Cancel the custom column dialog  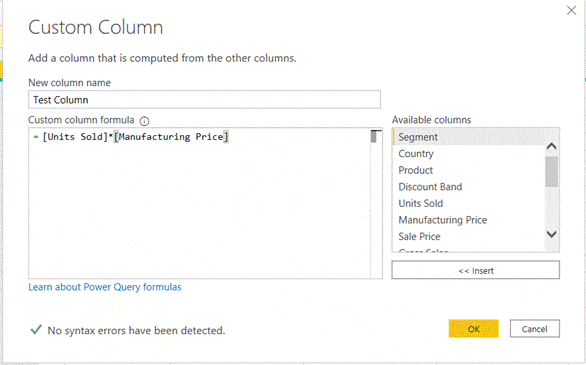(x=534, y=329)
